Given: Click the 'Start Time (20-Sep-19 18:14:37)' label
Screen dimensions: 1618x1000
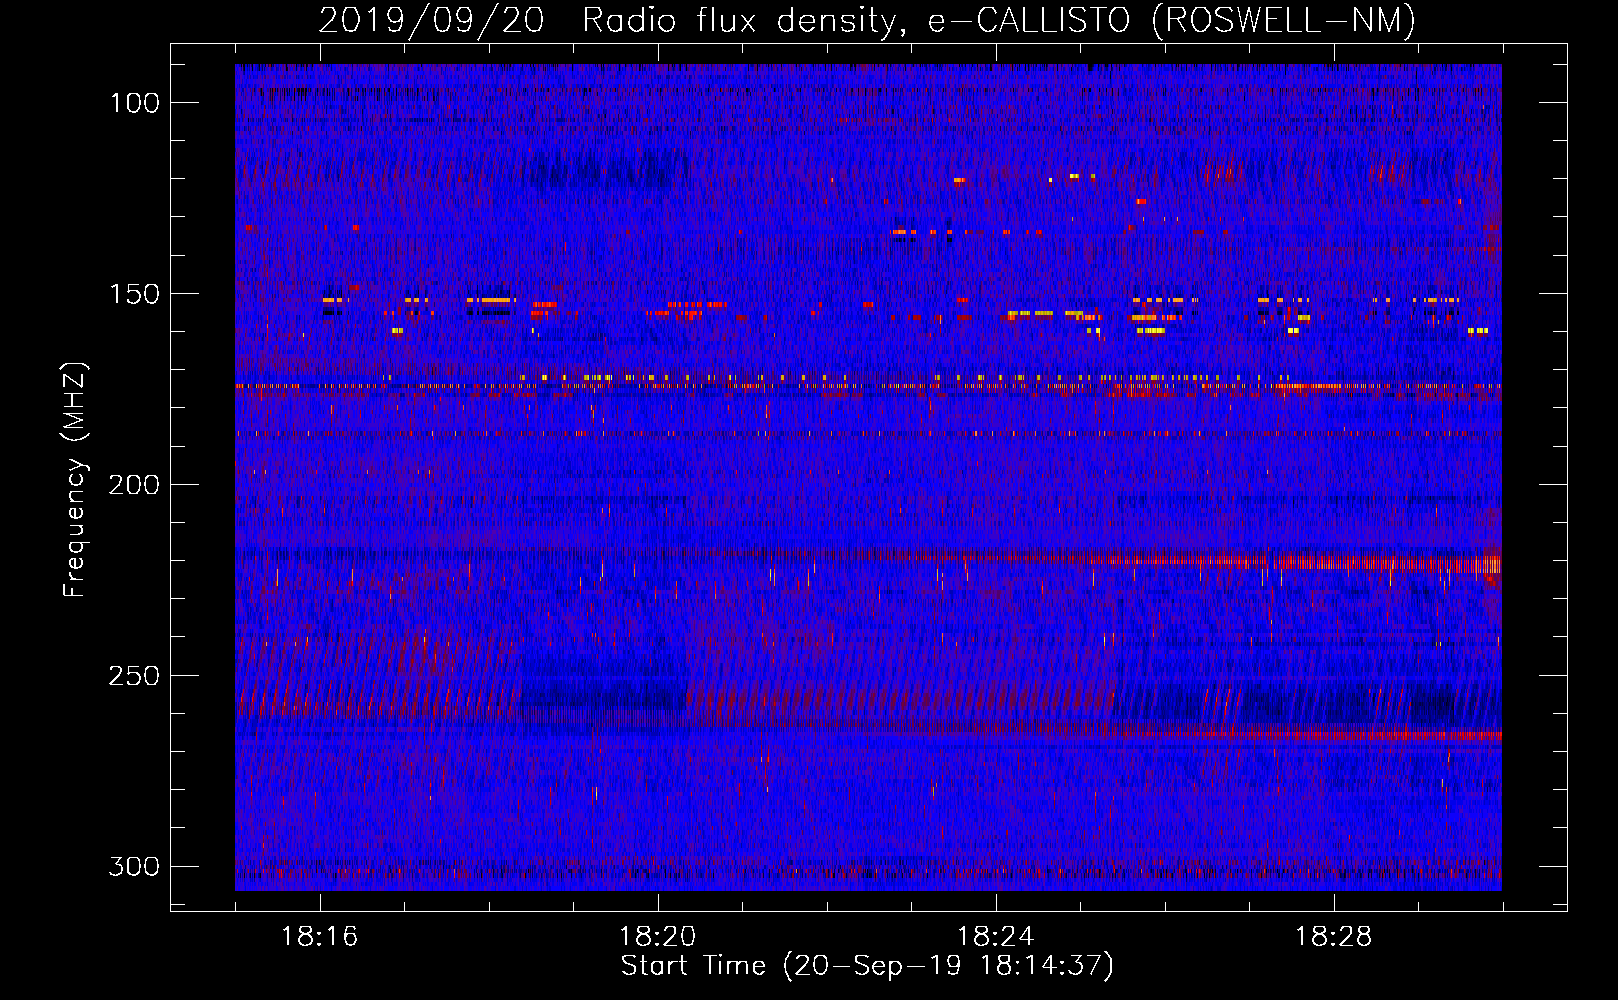Looking at the screenshot, I should tap(867, 966).
